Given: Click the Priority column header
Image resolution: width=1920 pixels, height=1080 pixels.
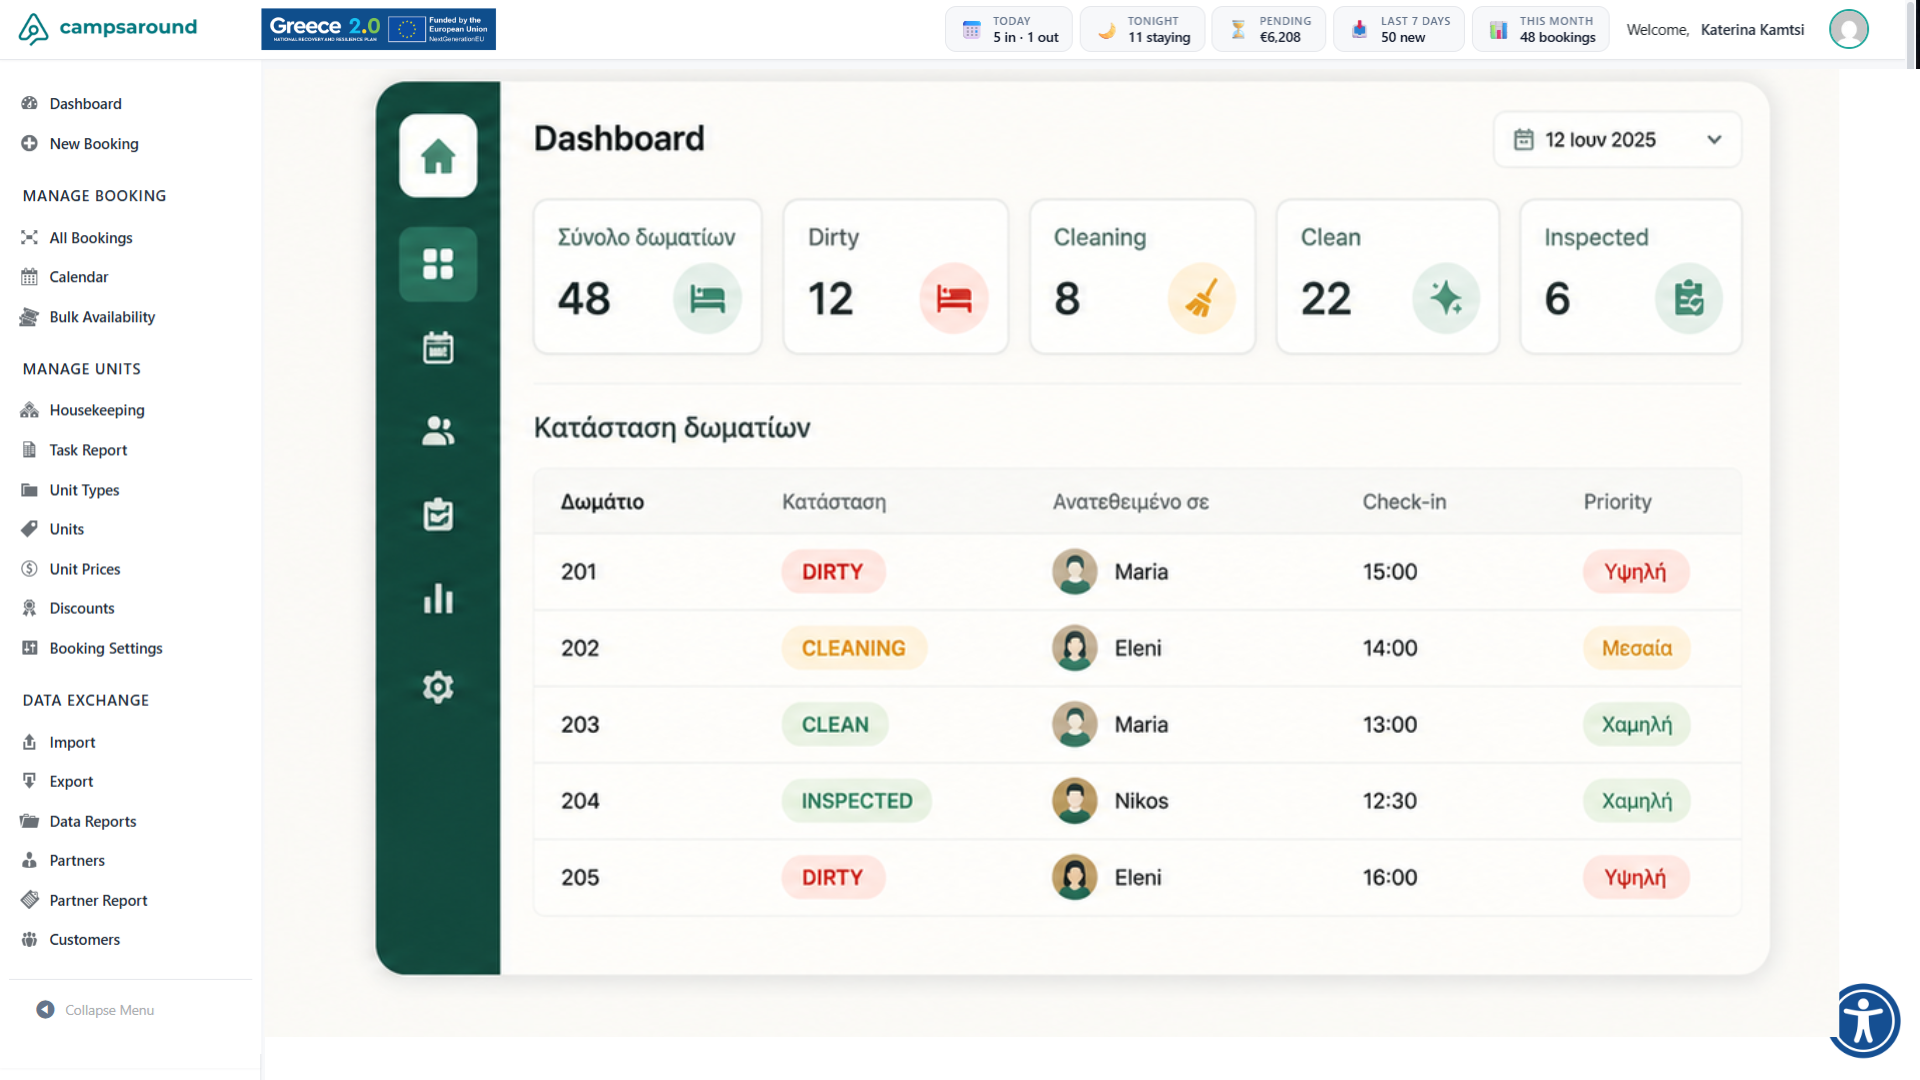Looking at the screenshot, I should click(x=1617, y=502).
